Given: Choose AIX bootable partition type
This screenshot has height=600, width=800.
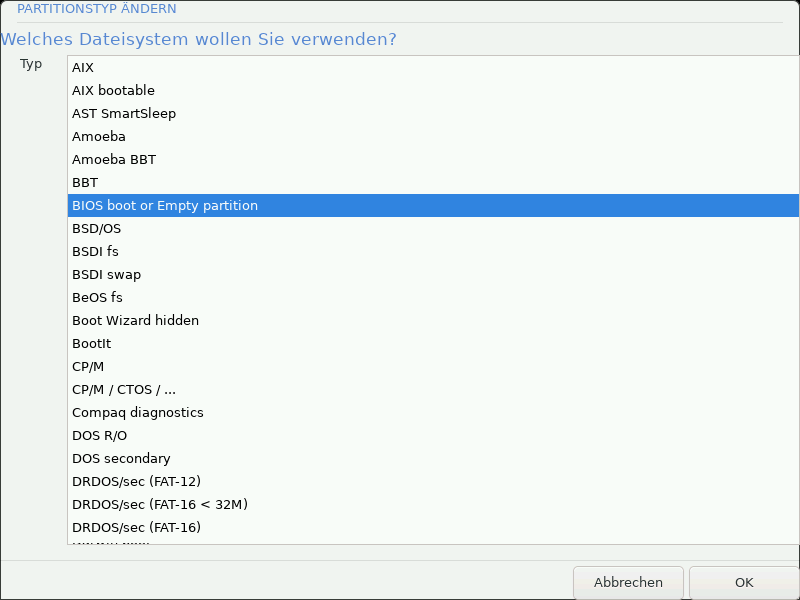Looking at the screenshot, I should point(113,90).
